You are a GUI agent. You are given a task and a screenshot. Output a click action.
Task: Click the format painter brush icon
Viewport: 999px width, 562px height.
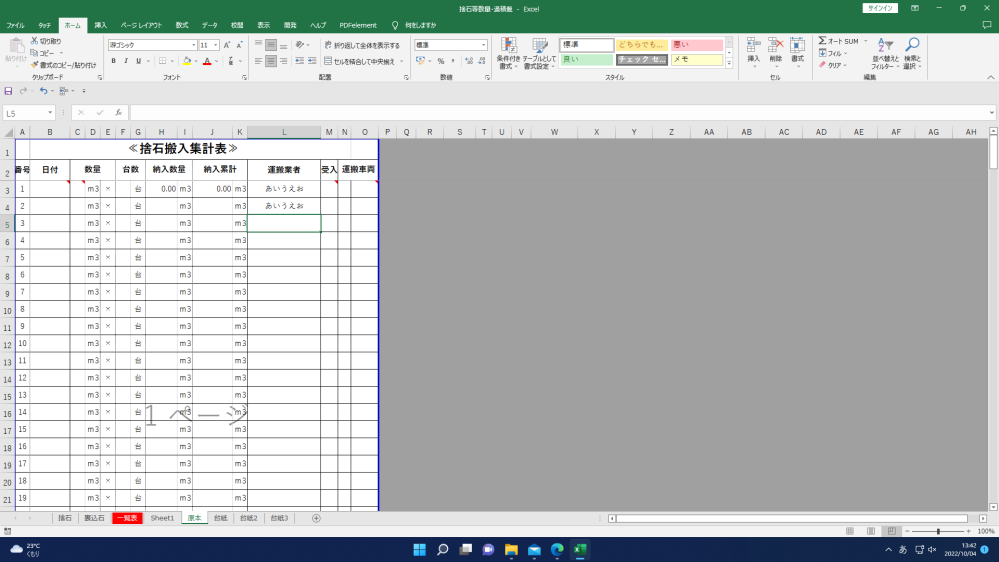click(x=35, y=65)
